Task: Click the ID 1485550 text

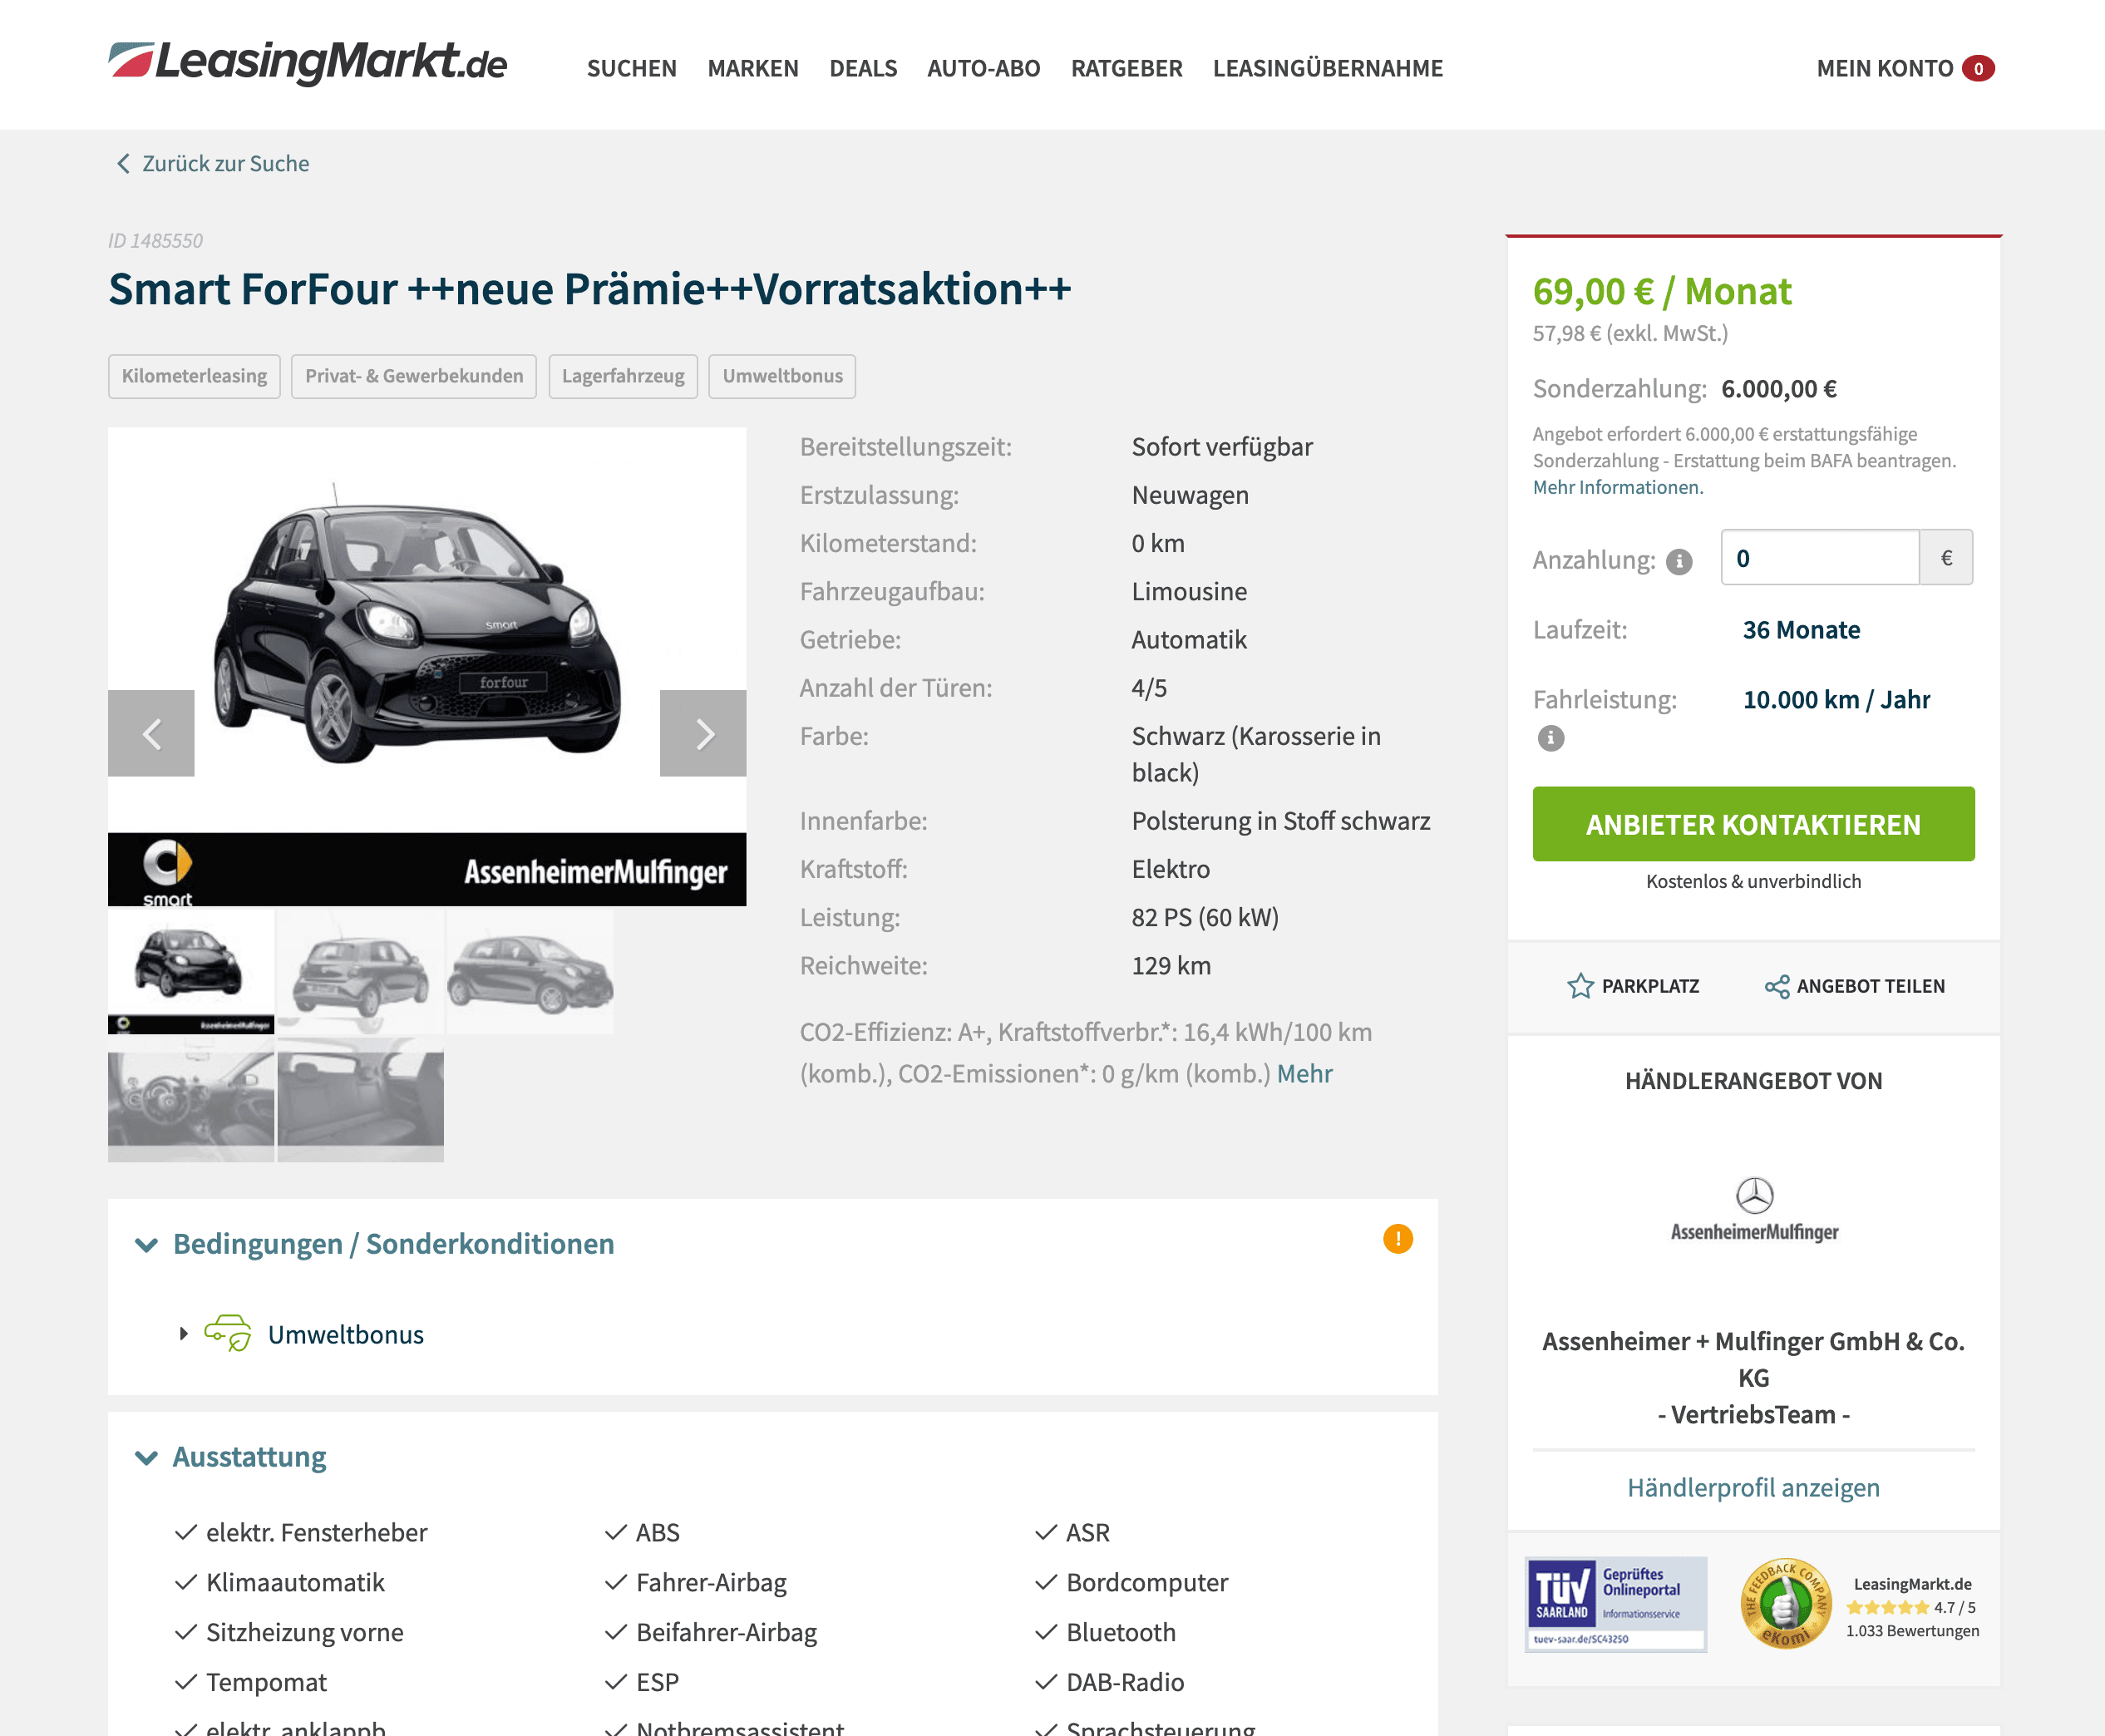Action: tap(155, 241)
